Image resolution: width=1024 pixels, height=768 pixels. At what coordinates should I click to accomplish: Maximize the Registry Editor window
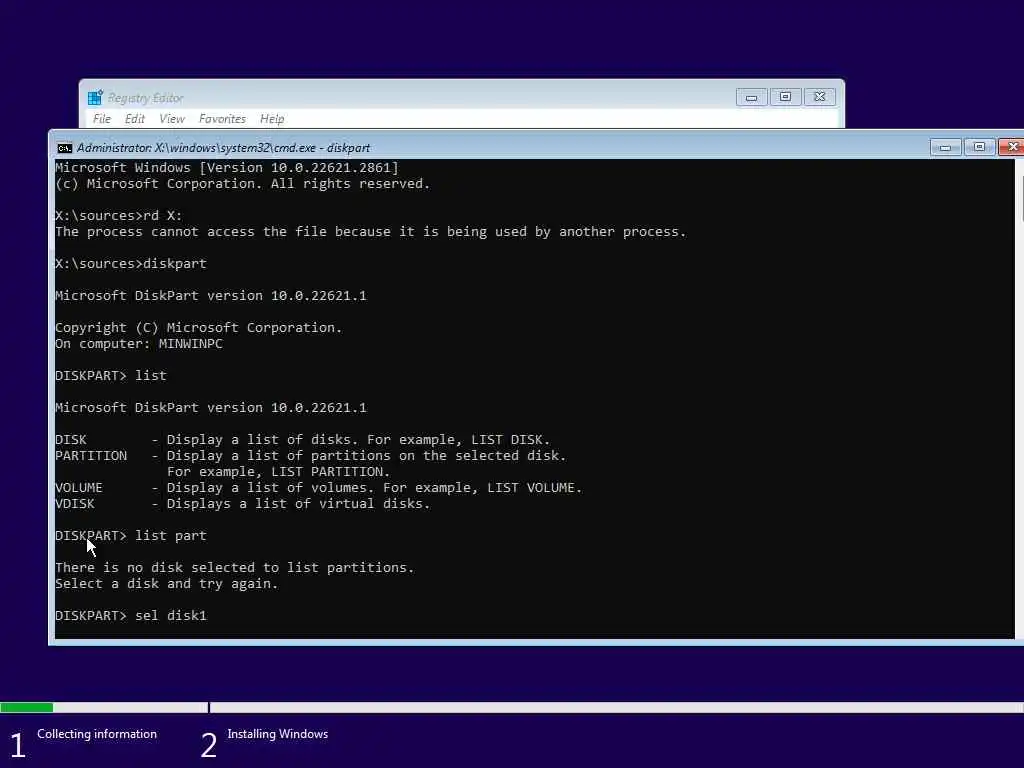(785, 97)
